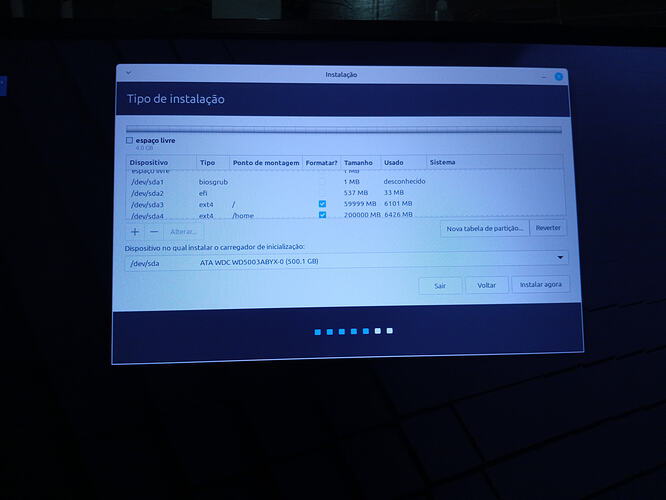Image resolution: width=666 pixels, height=500 pixels.
Task: Close the Instalação window
Action: [559, 76]
